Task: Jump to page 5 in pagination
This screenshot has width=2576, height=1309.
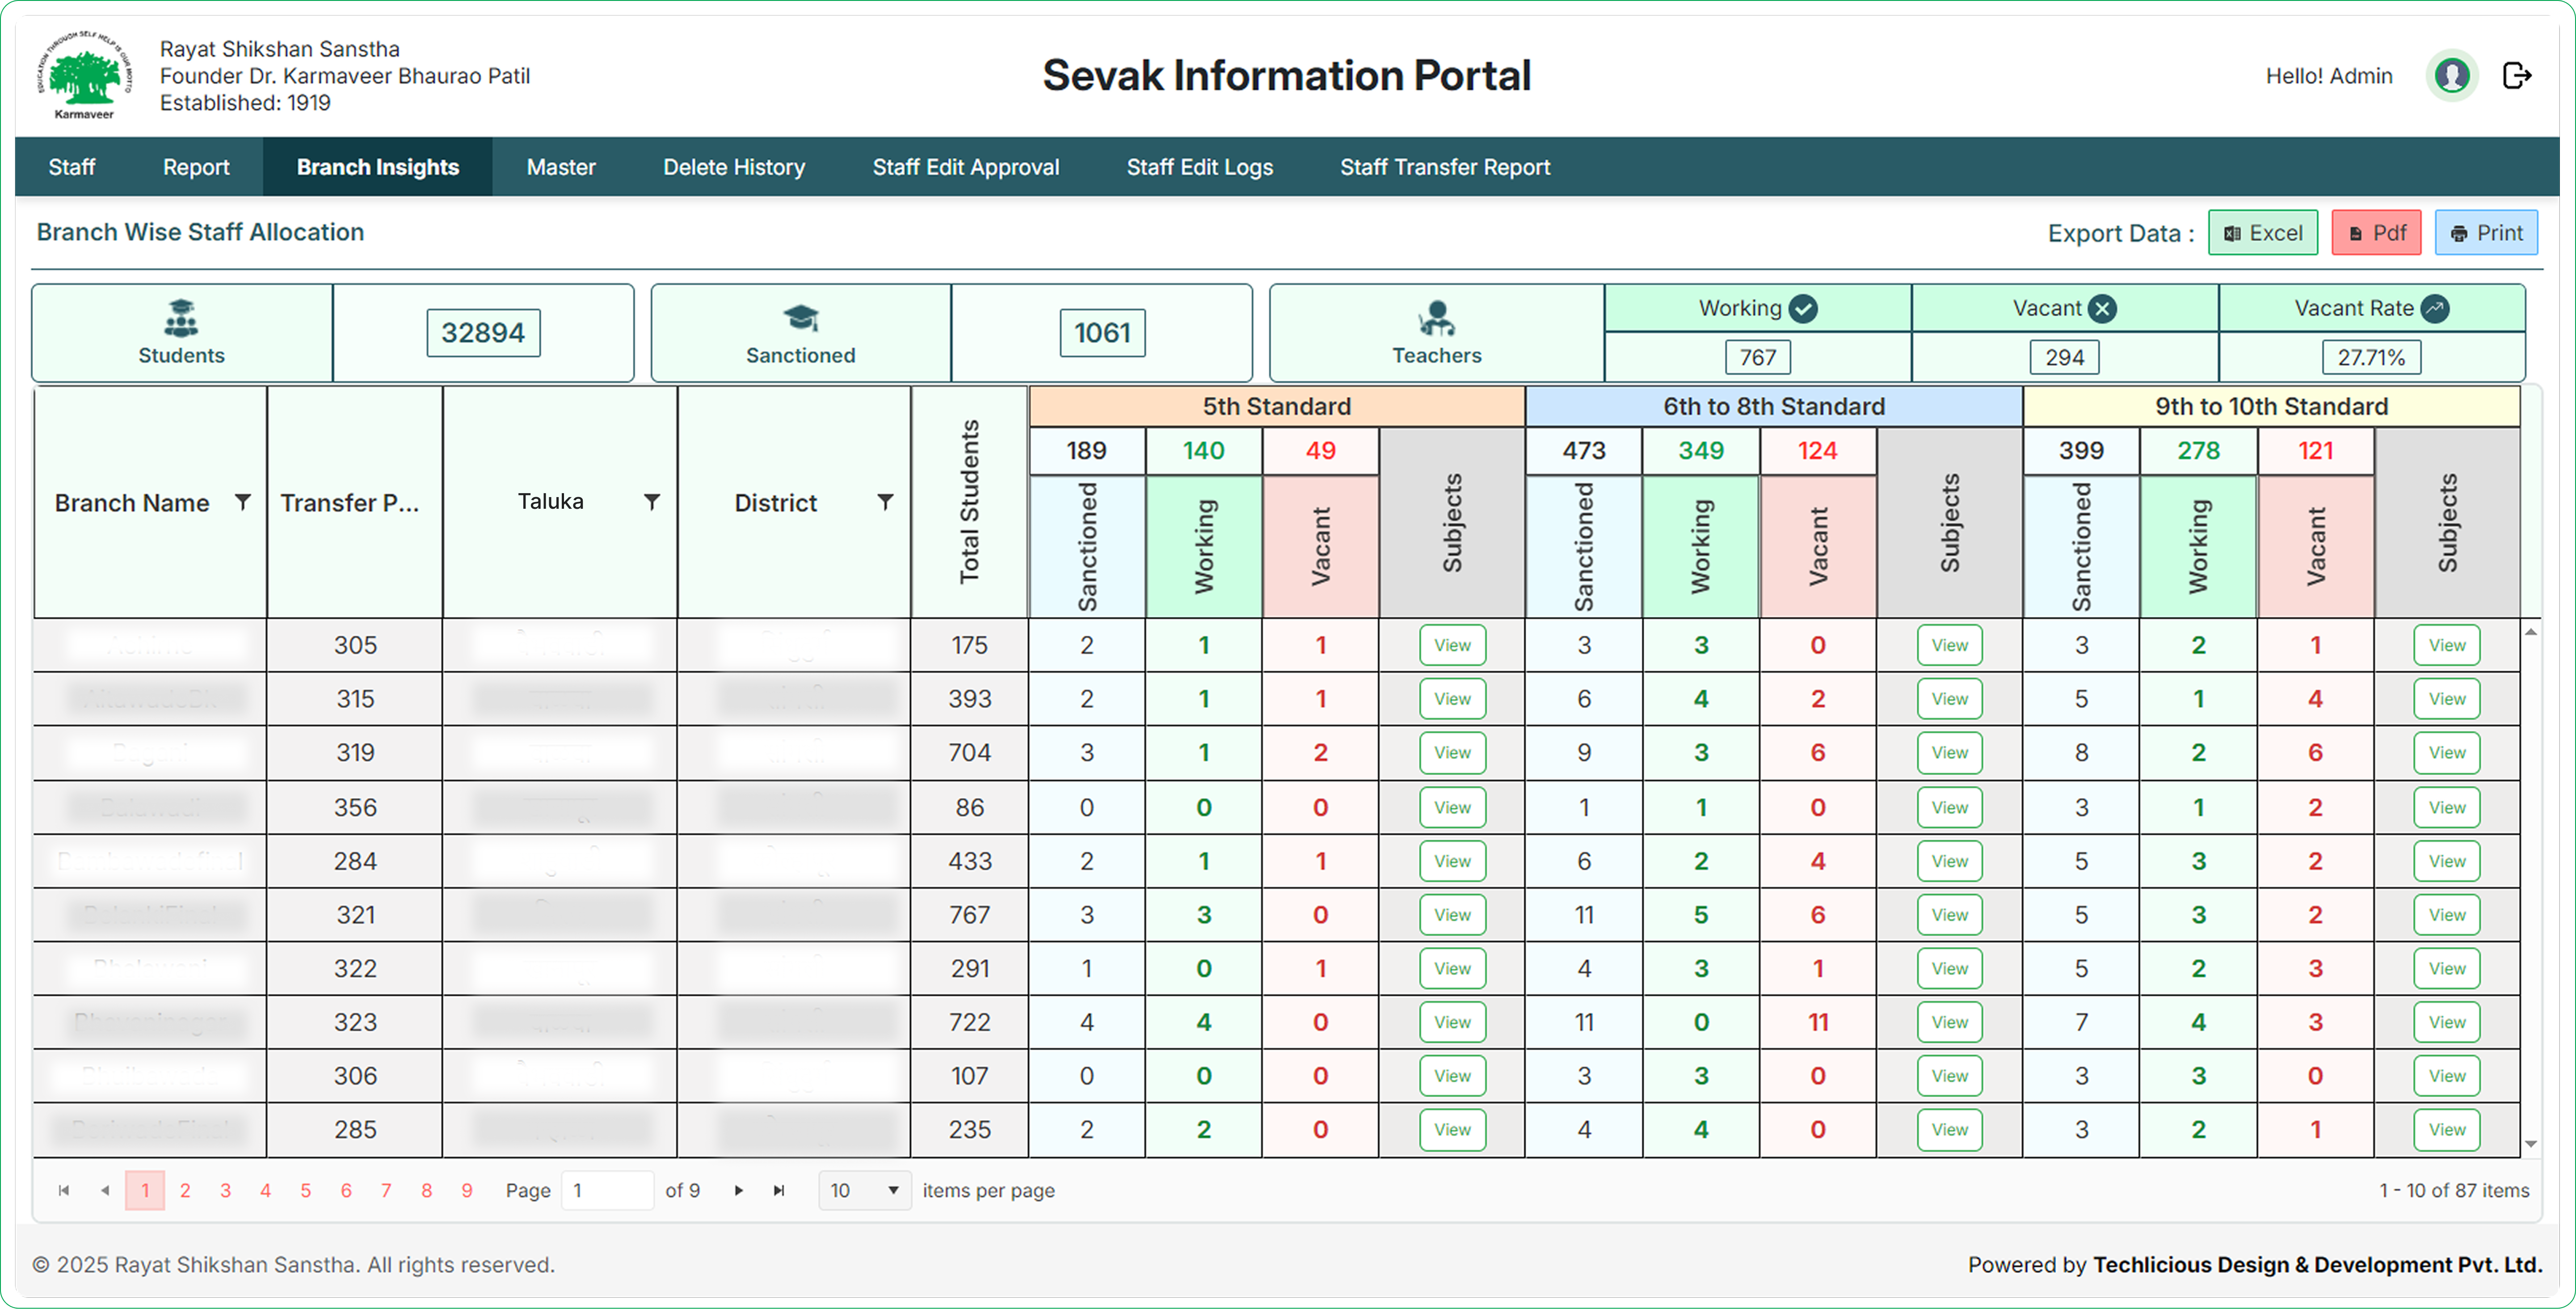Action: [x=306, y=1190]
